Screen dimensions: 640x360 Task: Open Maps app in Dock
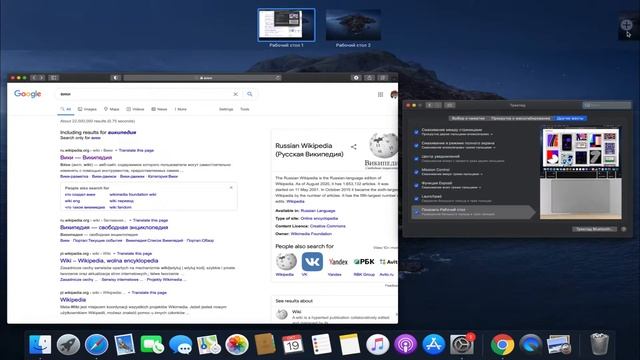pos(209,344)
